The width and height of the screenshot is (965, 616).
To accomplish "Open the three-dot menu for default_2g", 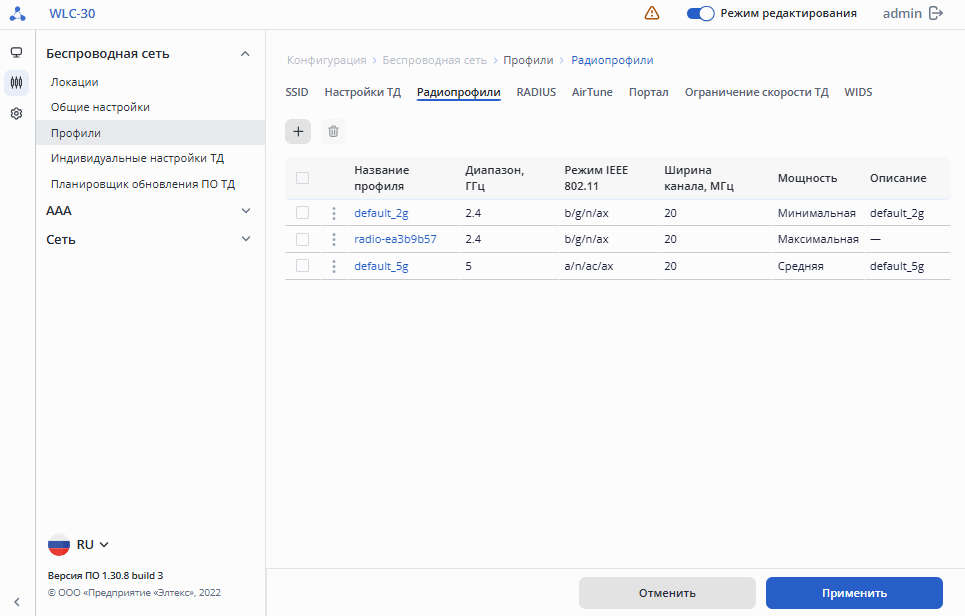I will [334, 213].
